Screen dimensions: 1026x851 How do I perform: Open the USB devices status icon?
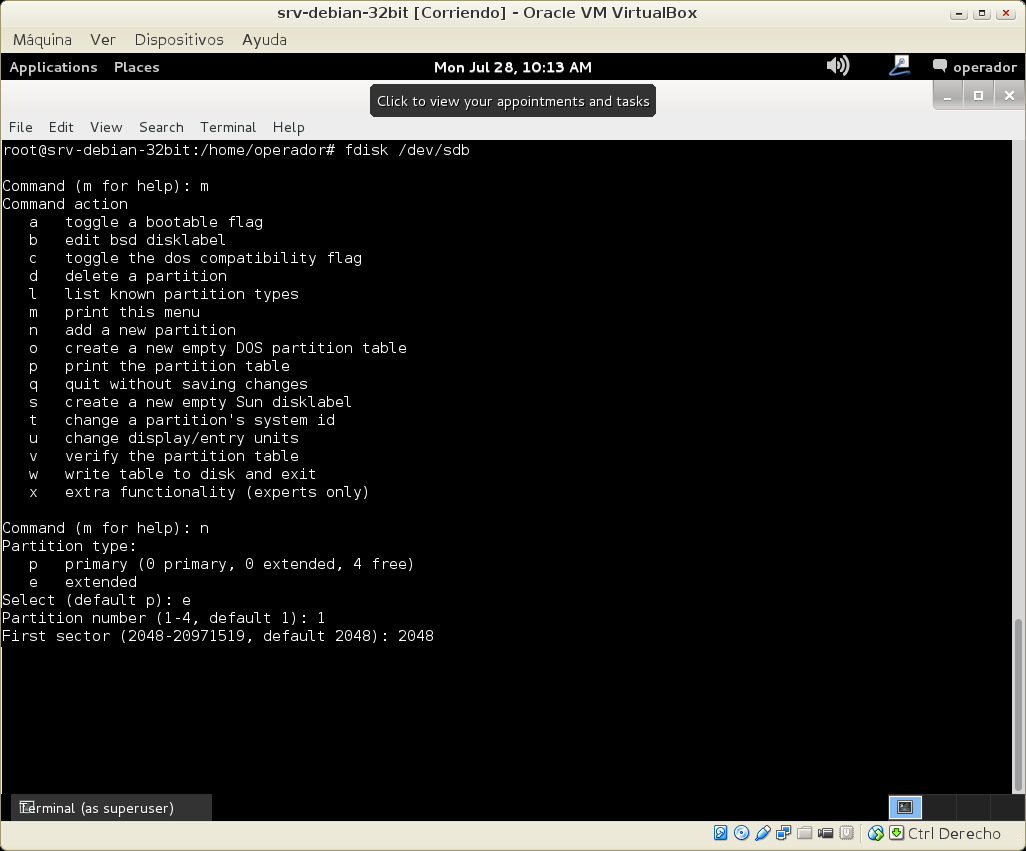(x=763, y=833)
